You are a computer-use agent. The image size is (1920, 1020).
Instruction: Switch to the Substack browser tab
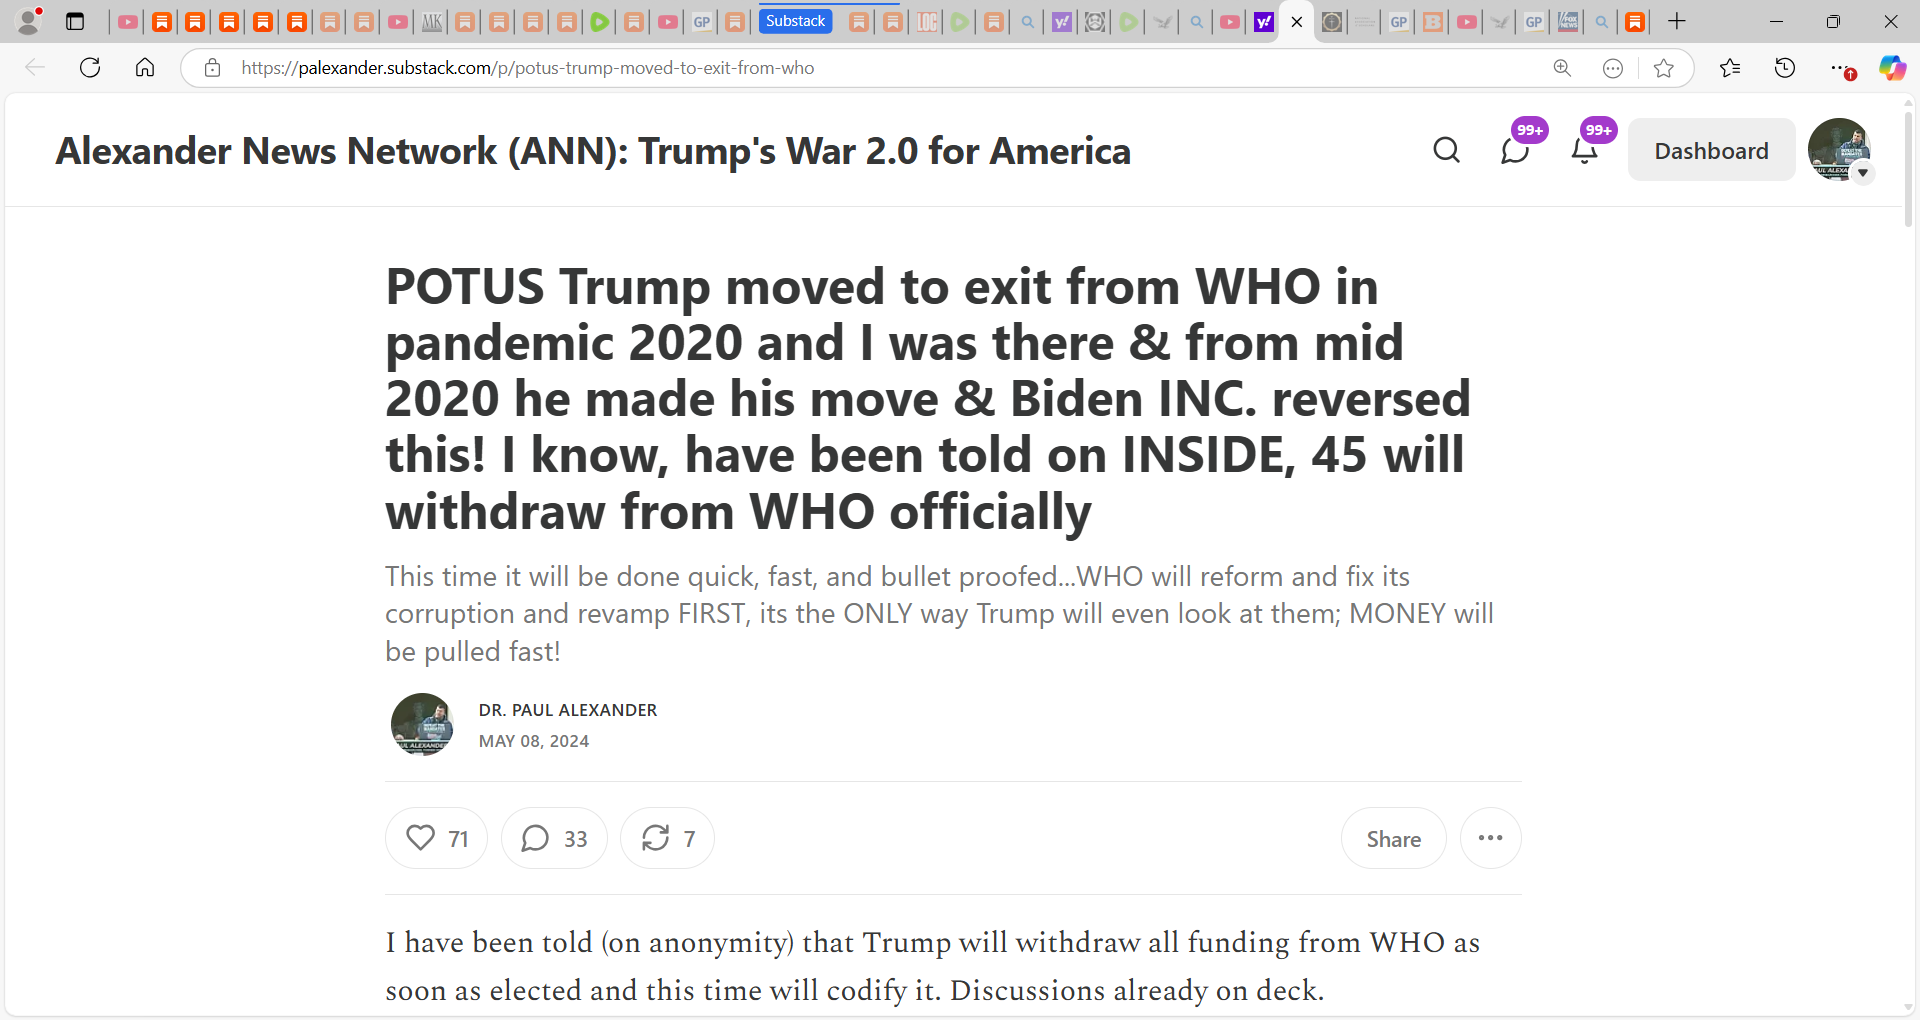(796, 21)
